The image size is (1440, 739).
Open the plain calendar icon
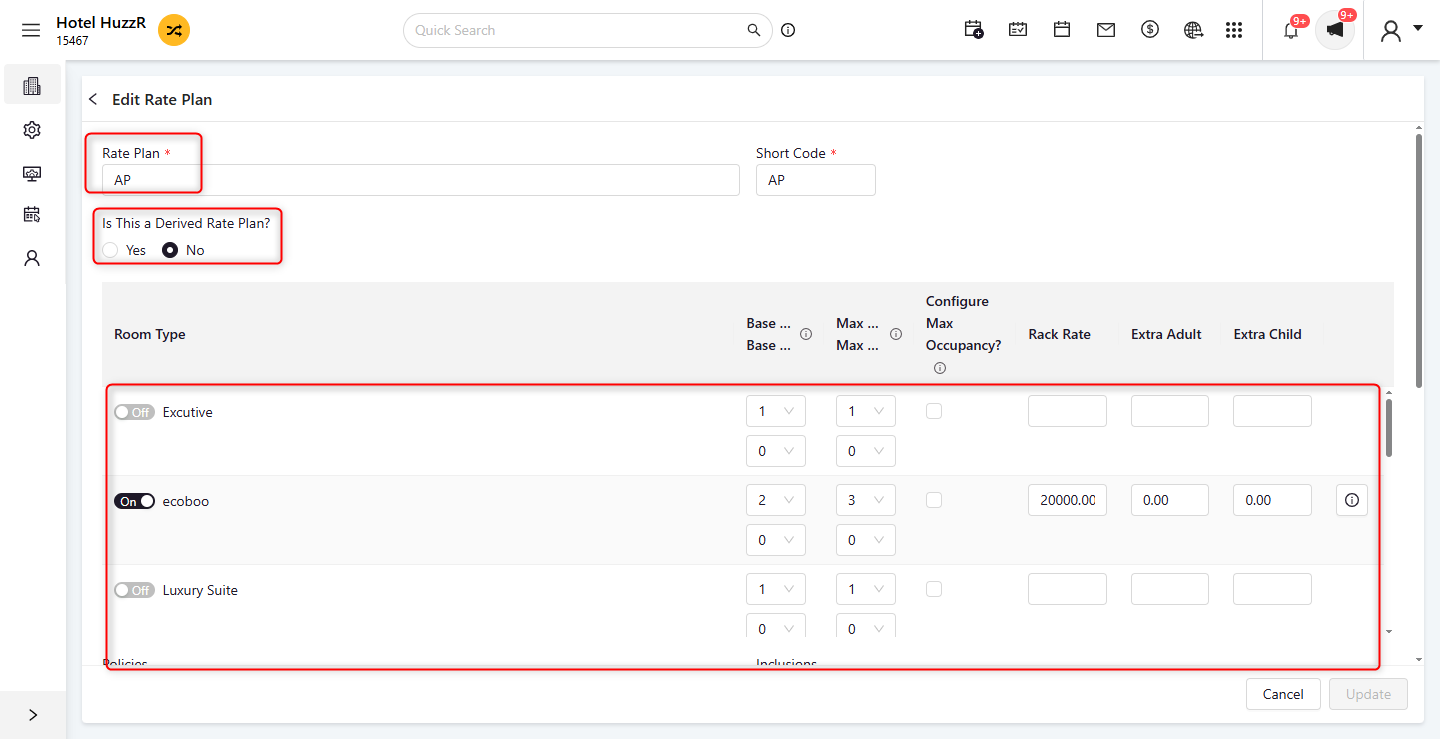(1062, 30)
